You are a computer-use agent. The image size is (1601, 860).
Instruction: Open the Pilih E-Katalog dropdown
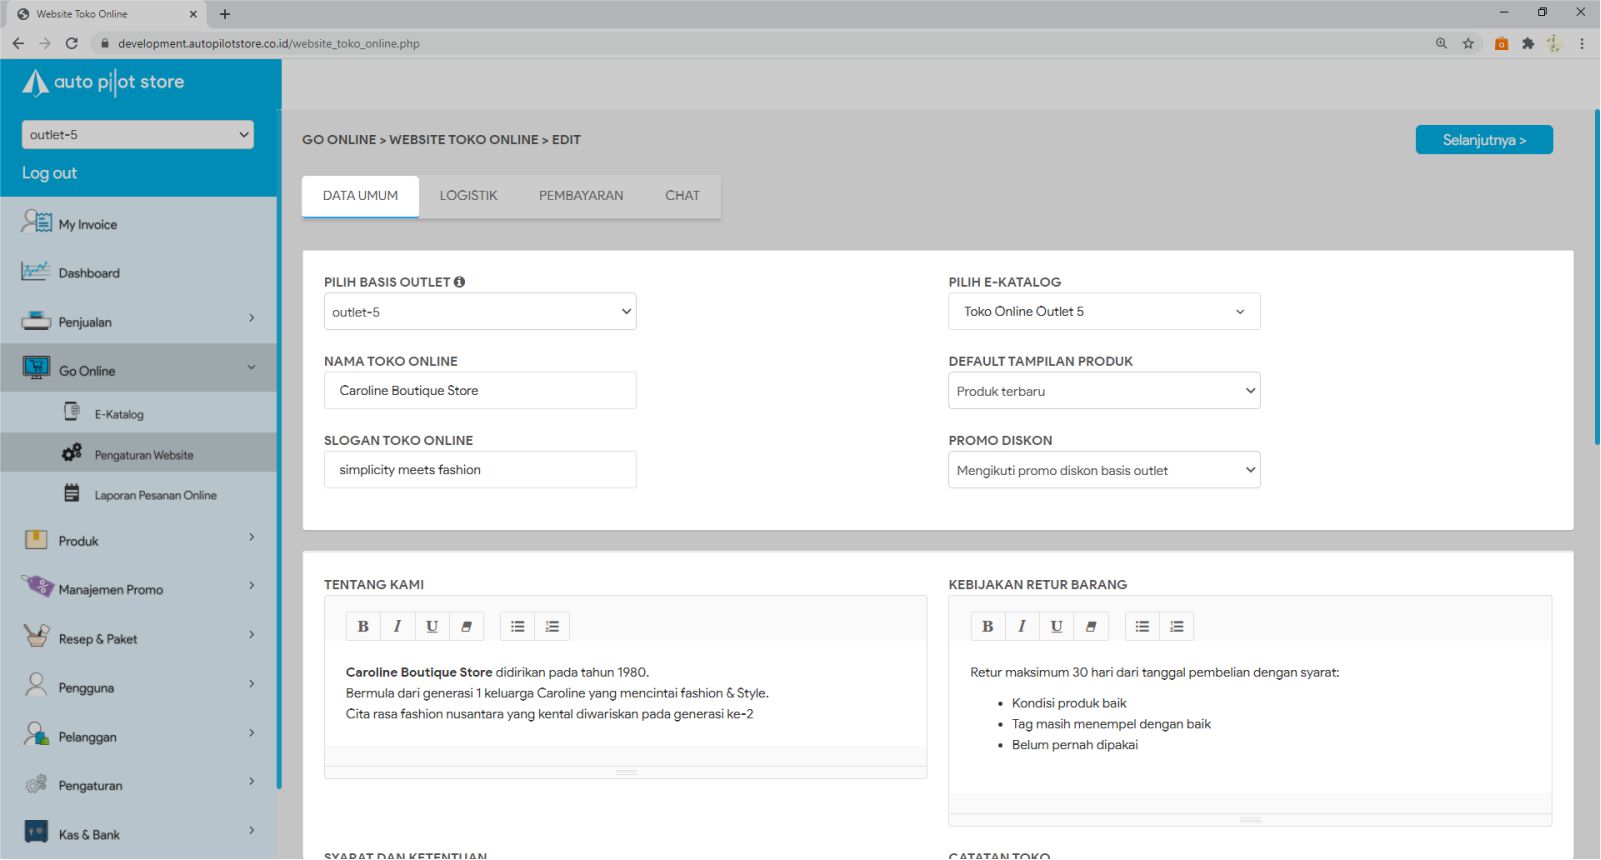tap(1103, 312)
